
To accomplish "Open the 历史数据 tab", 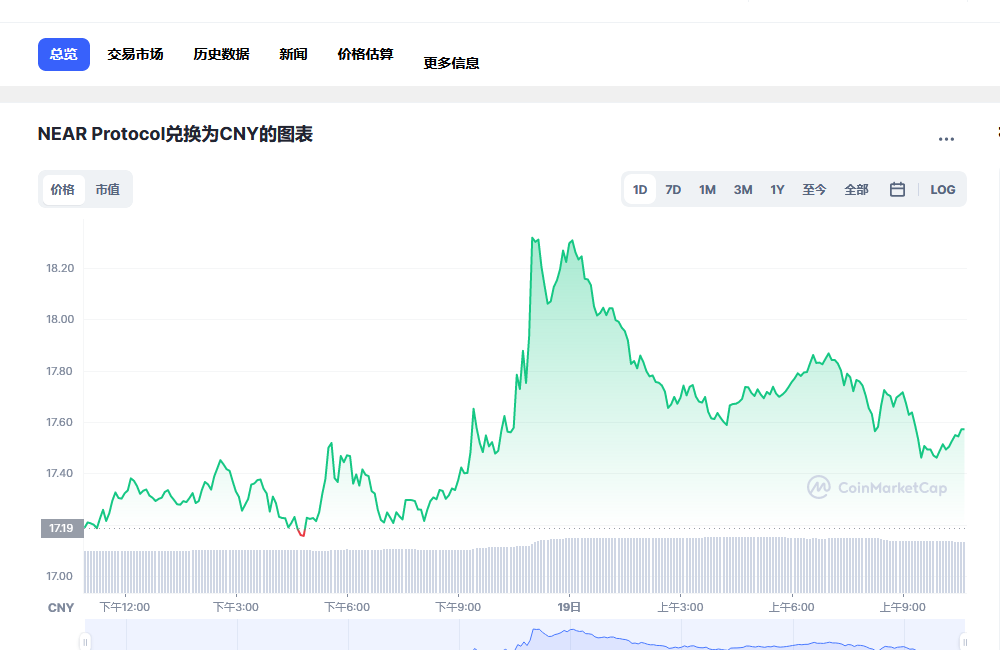I will pos(221,54).
